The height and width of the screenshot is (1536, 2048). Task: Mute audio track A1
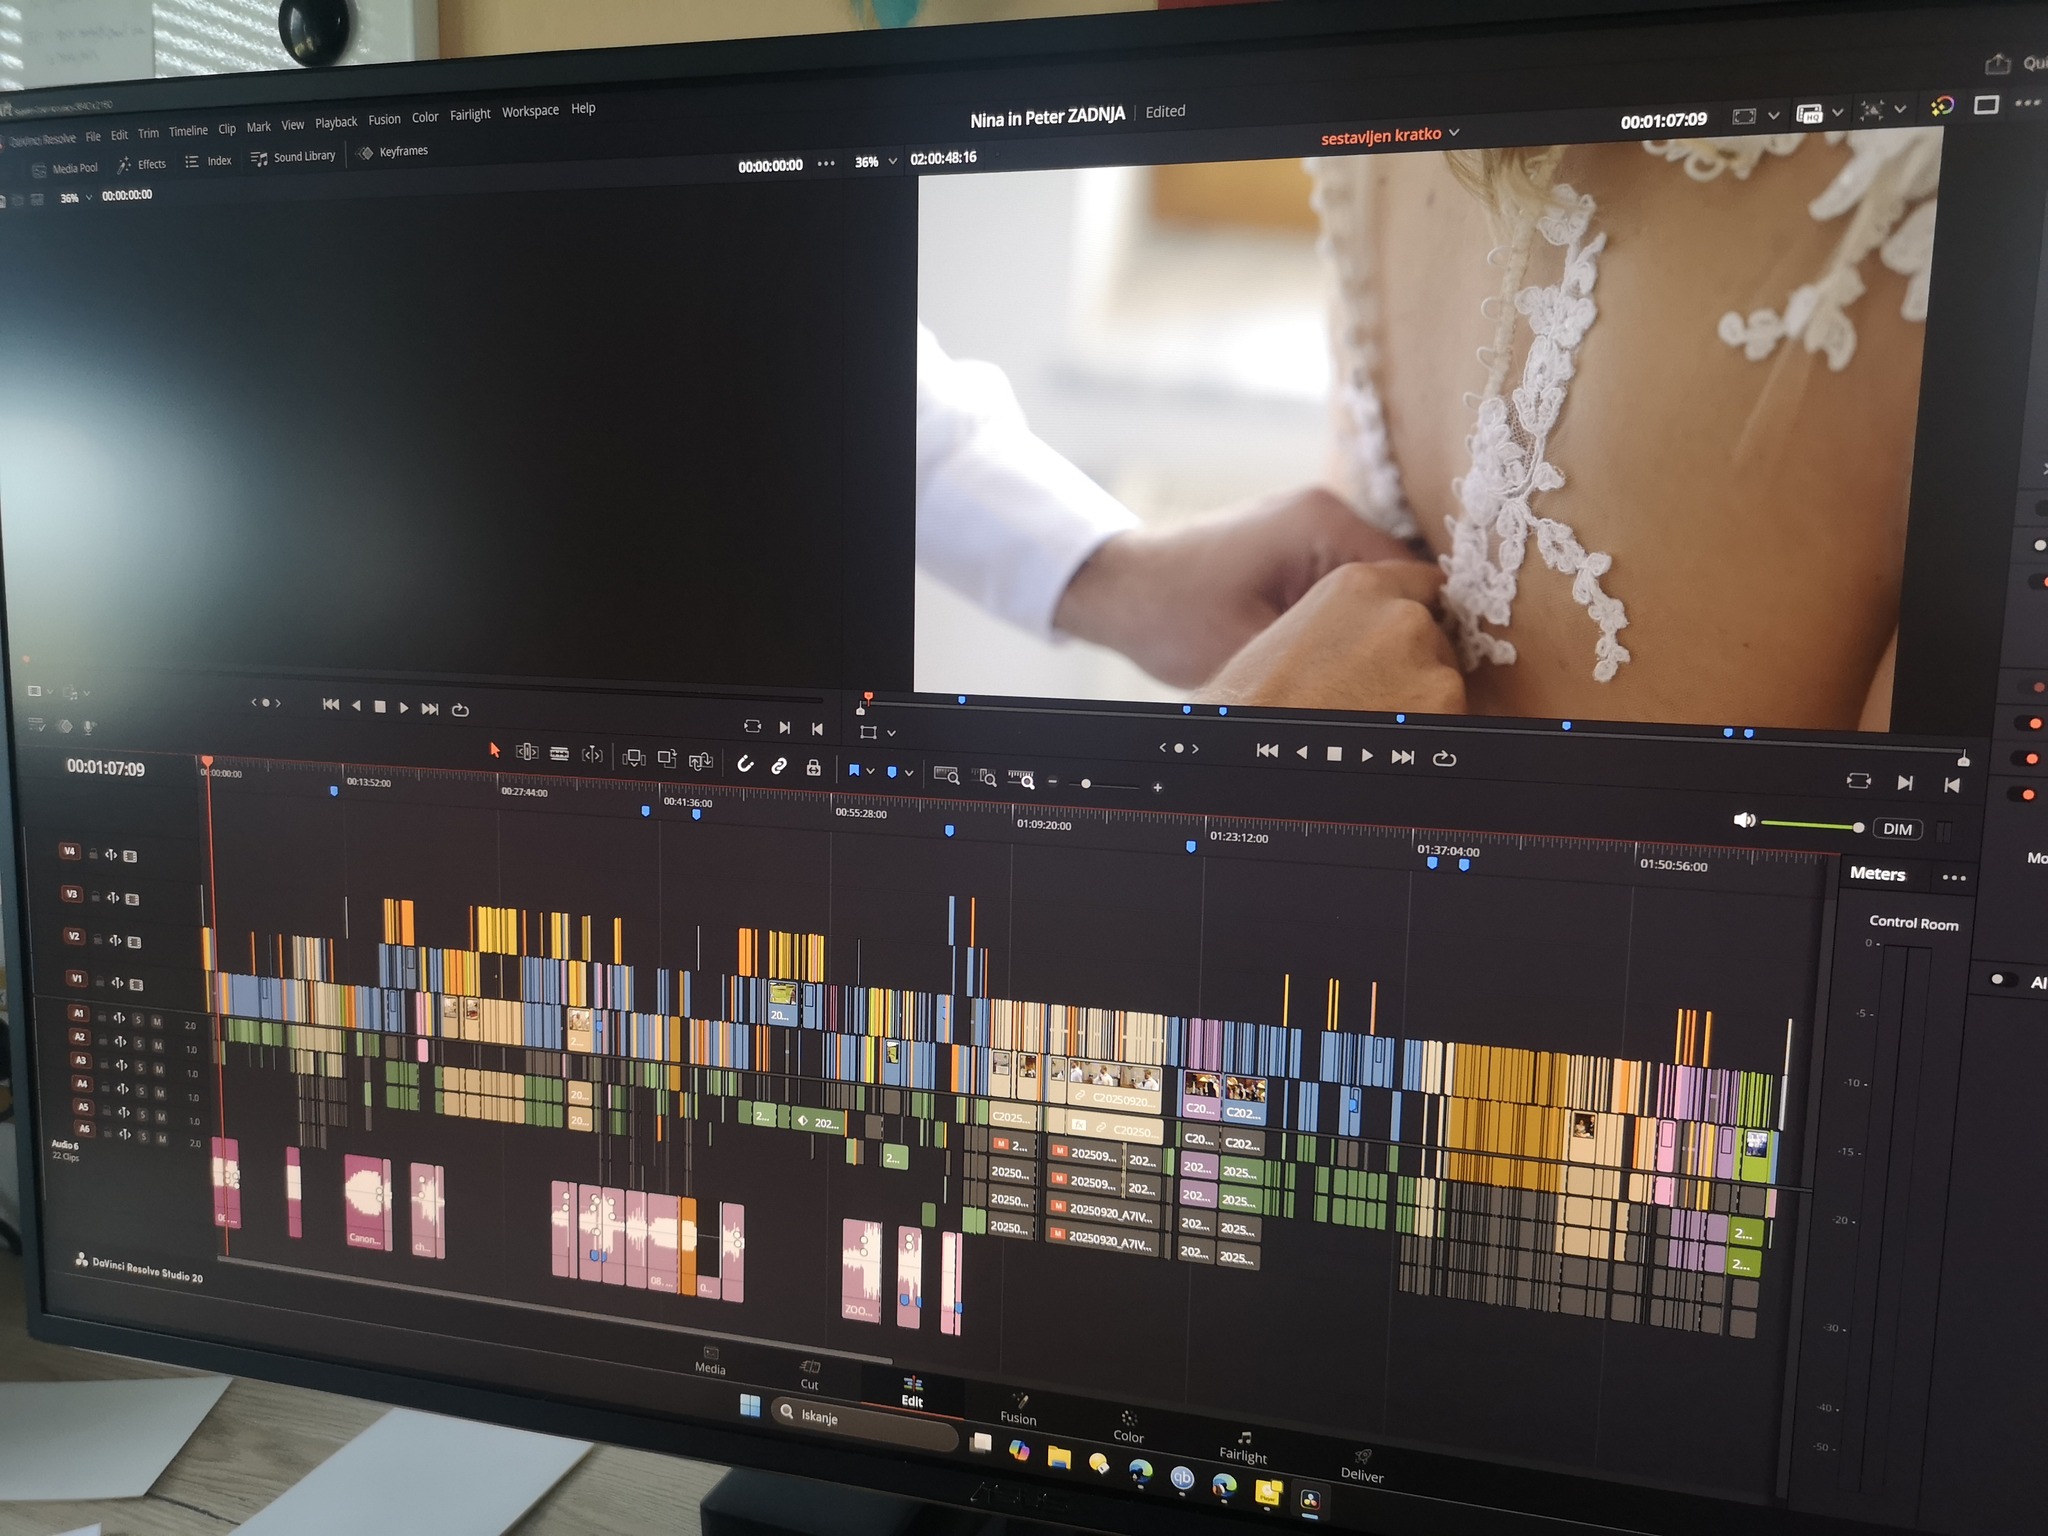coord(157,1021)
